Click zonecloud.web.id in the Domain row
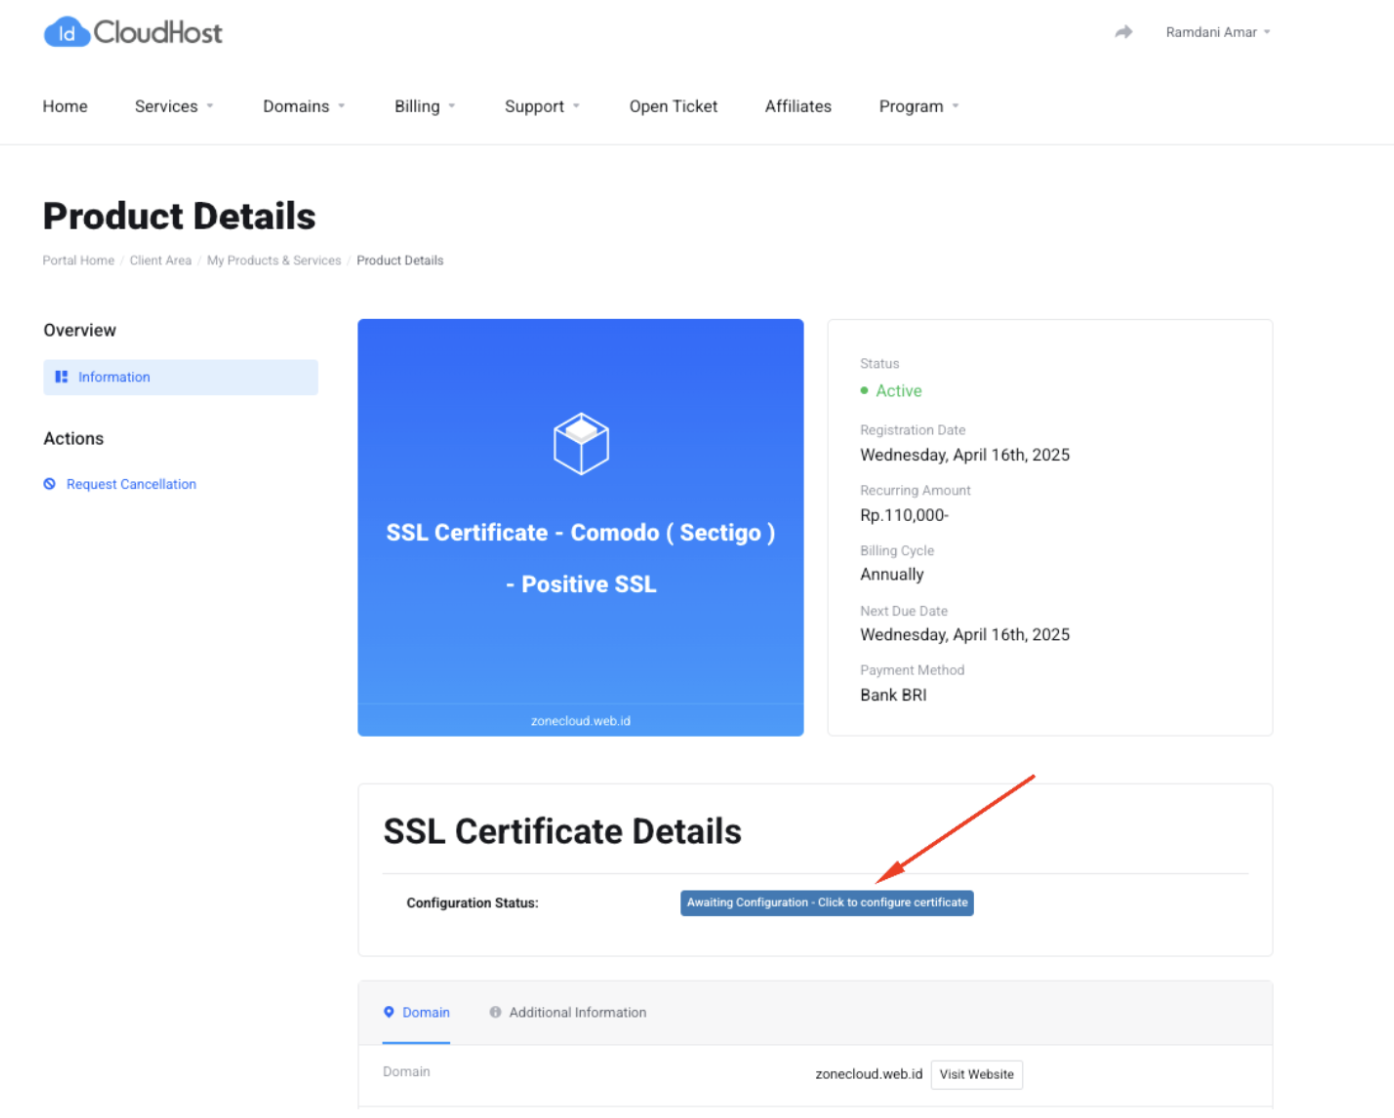Viewport: 1394px width, 1118px height. point(869,1074)
